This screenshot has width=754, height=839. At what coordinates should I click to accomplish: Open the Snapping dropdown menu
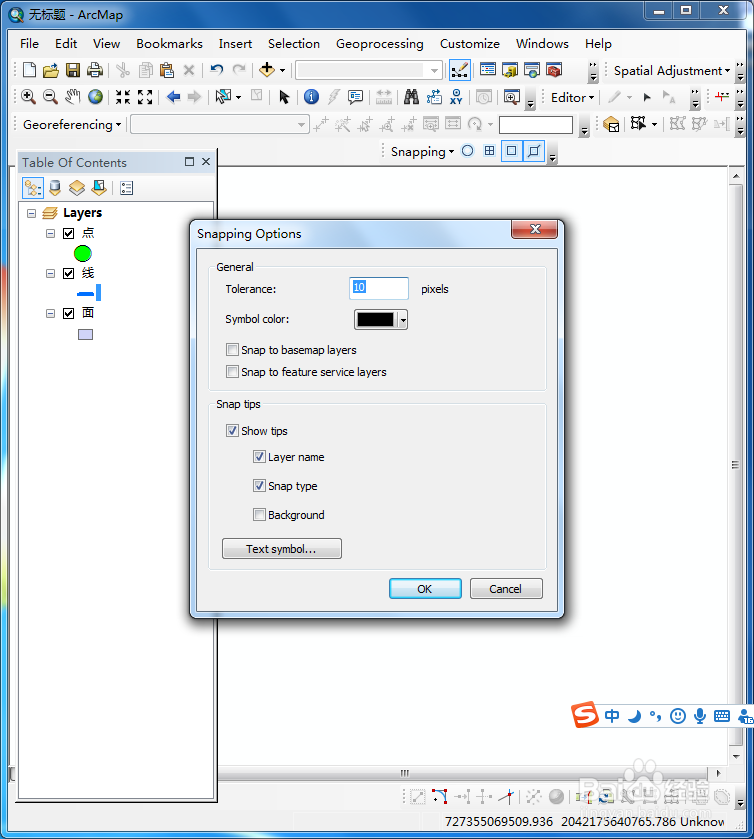pyautogui.click(x=422, y=151)
